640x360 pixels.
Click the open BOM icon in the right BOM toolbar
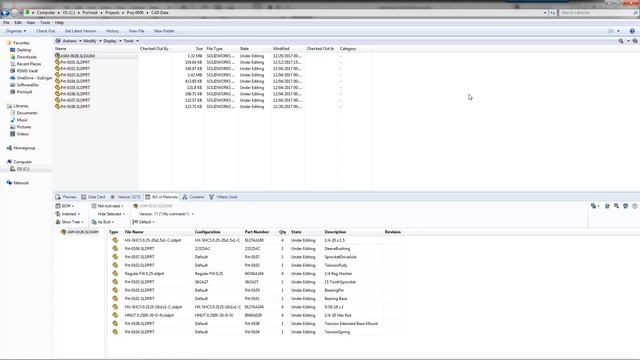(x=616, y=206)
